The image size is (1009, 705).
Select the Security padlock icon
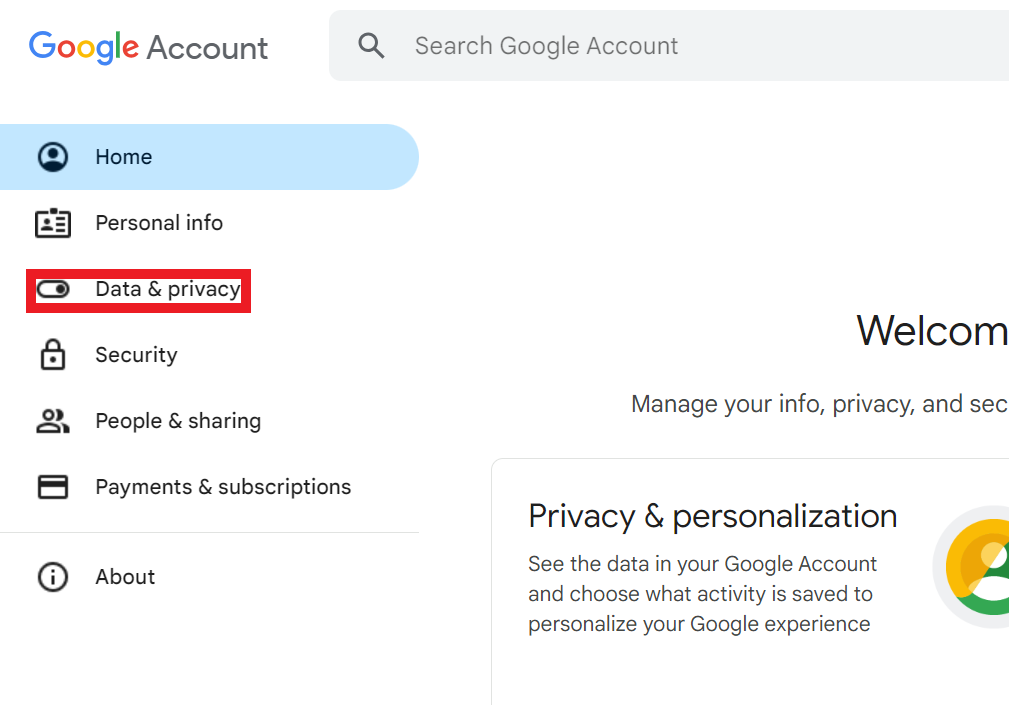(52, 354)
